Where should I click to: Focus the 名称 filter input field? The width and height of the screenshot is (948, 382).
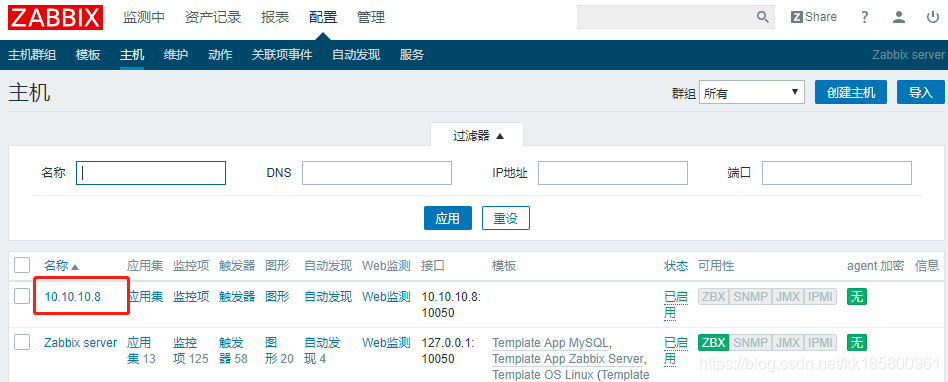click(151, 173)
